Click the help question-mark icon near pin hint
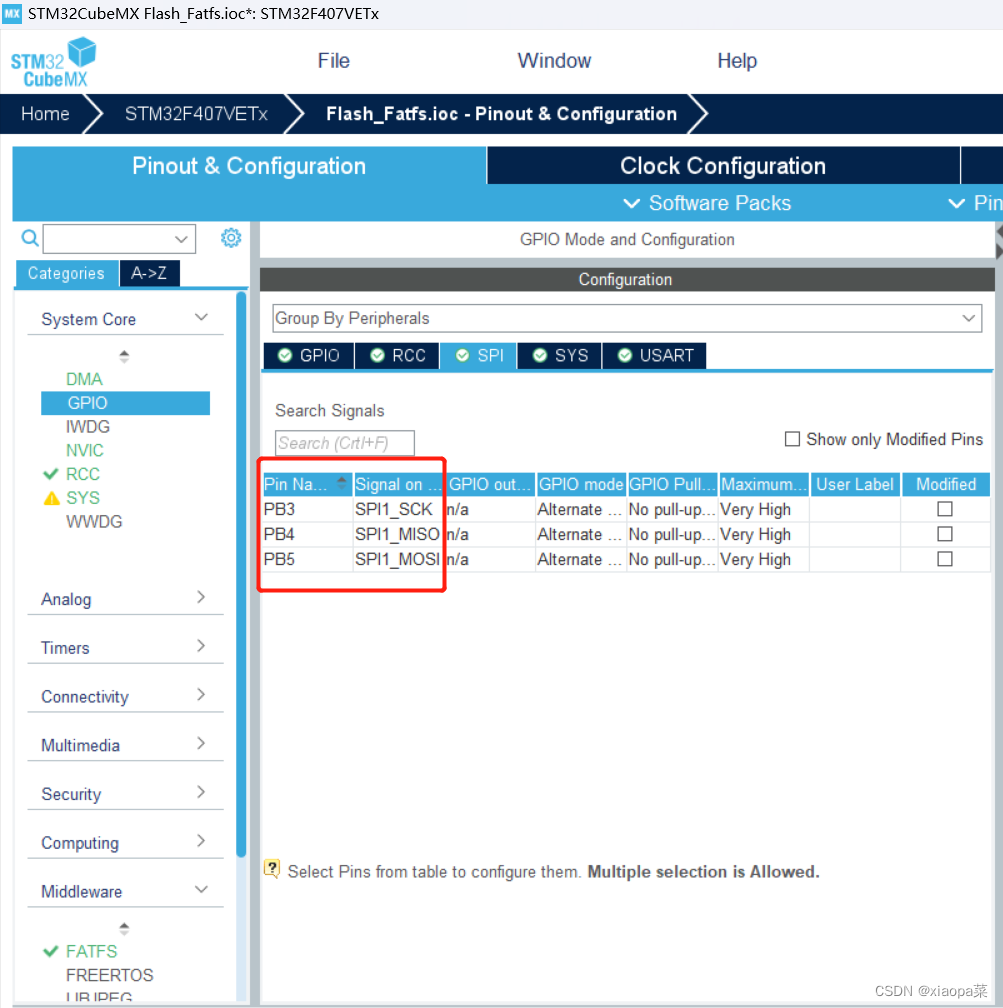The height and width of the screenshot is (1008, 1003). click(x=272, y=869)
